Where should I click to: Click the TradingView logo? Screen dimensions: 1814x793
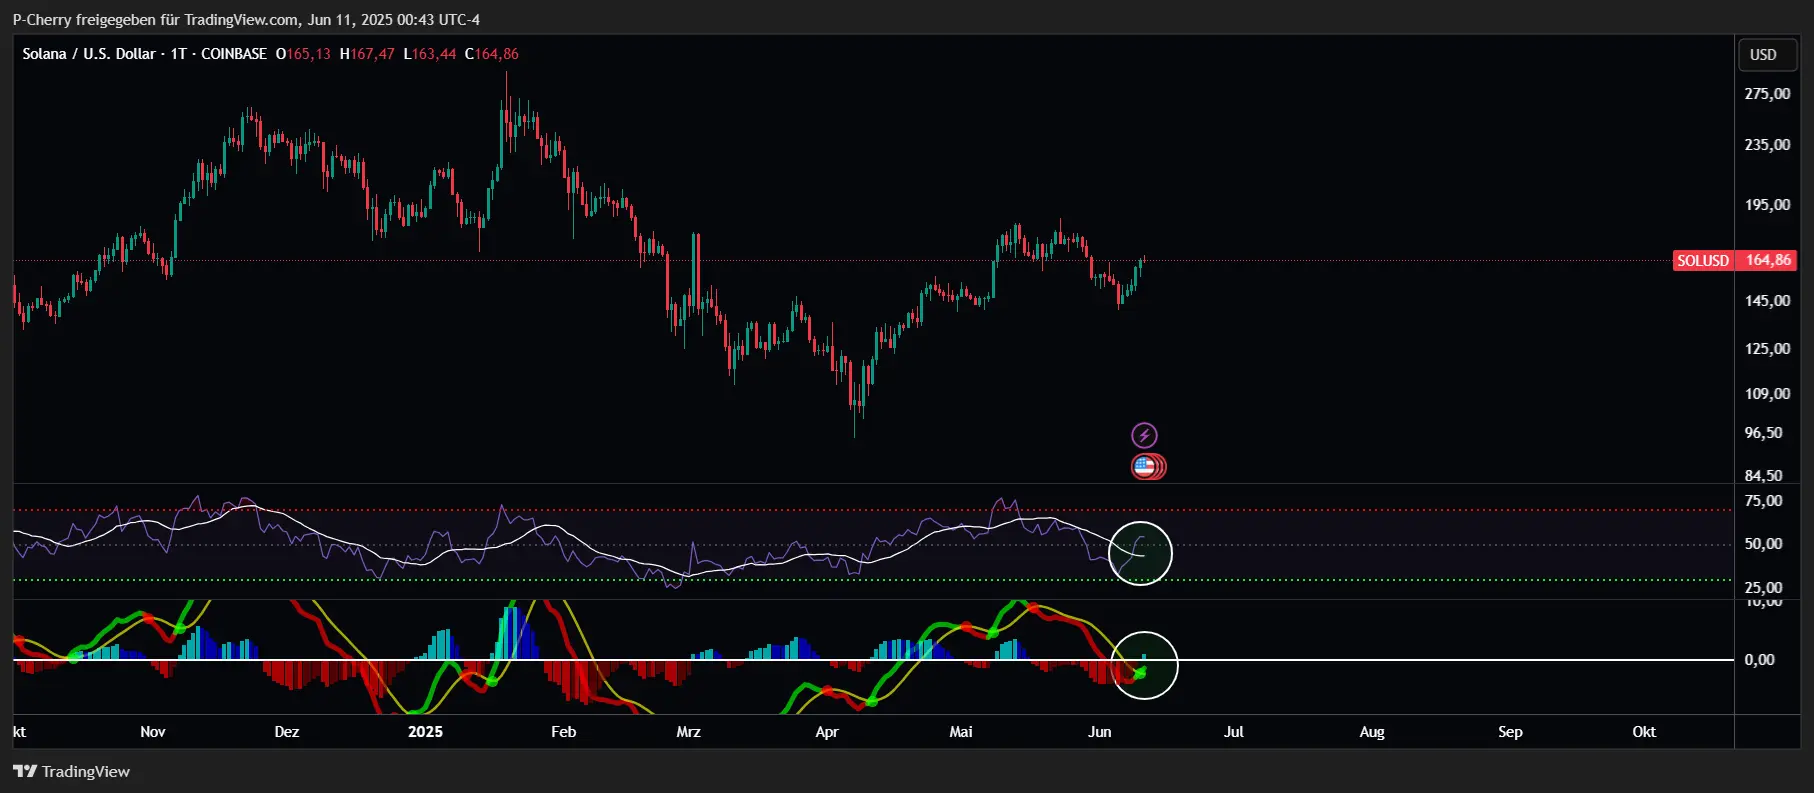pyautogui.click(x=71, y=771)
